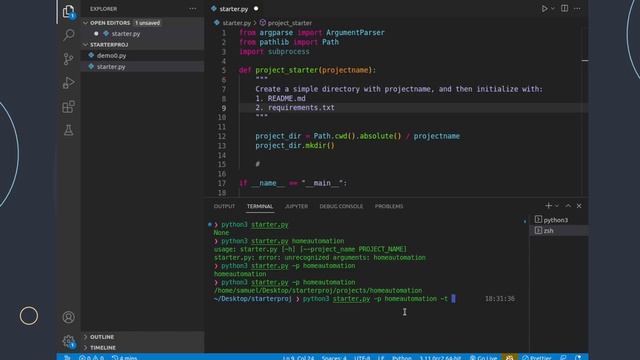Viewport: 640px width, 360px height.
Task: Click the starter.py link in the current terminal command
Action: pos(351,299)
